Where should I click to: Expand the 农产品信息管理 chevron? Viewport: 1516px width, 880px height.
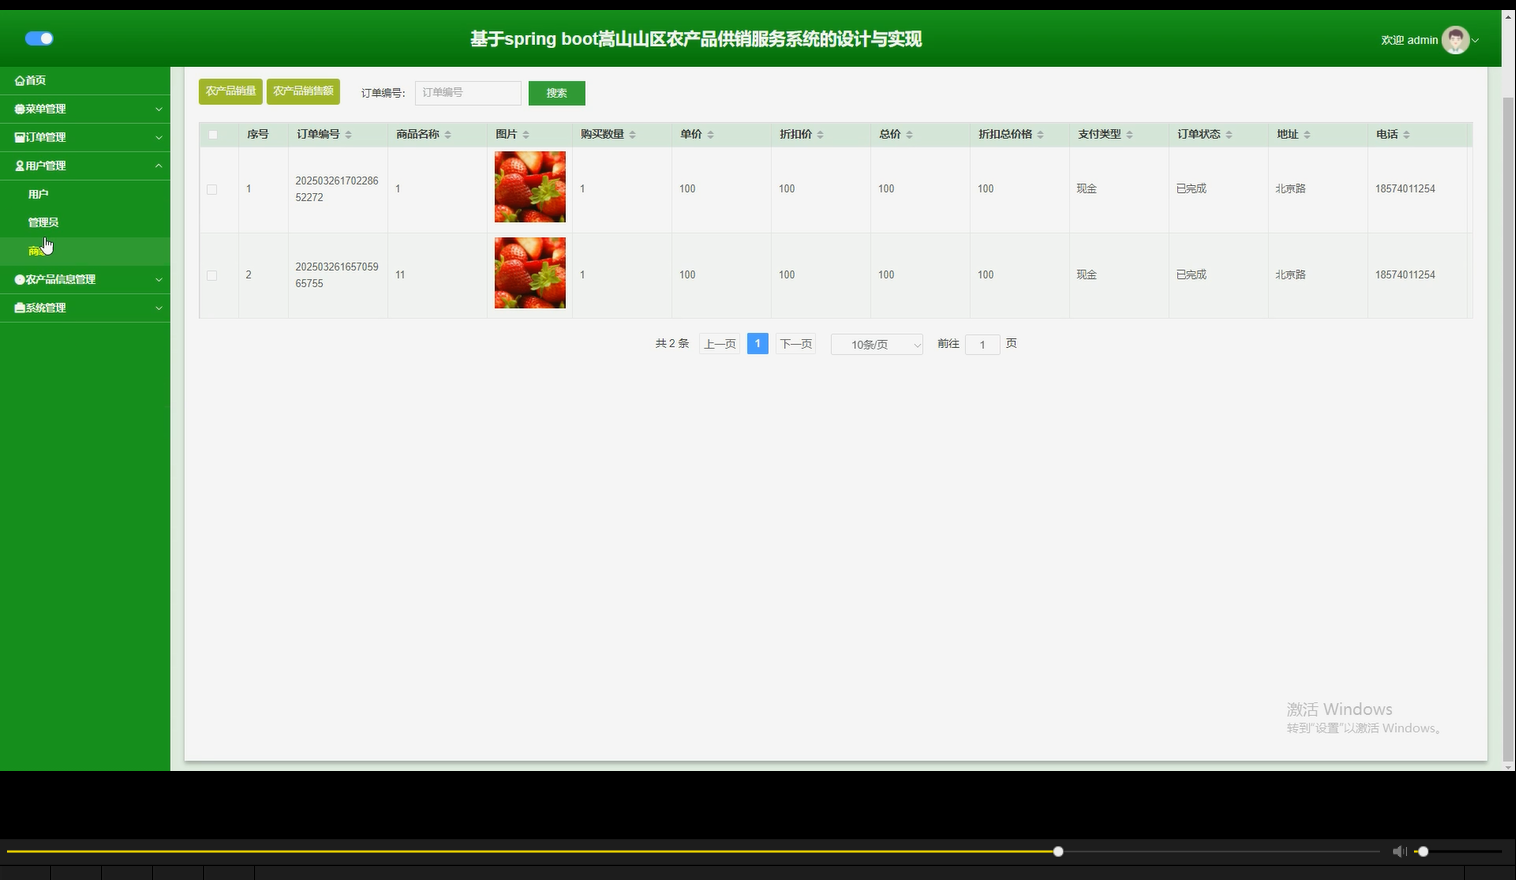click(158, 280)
